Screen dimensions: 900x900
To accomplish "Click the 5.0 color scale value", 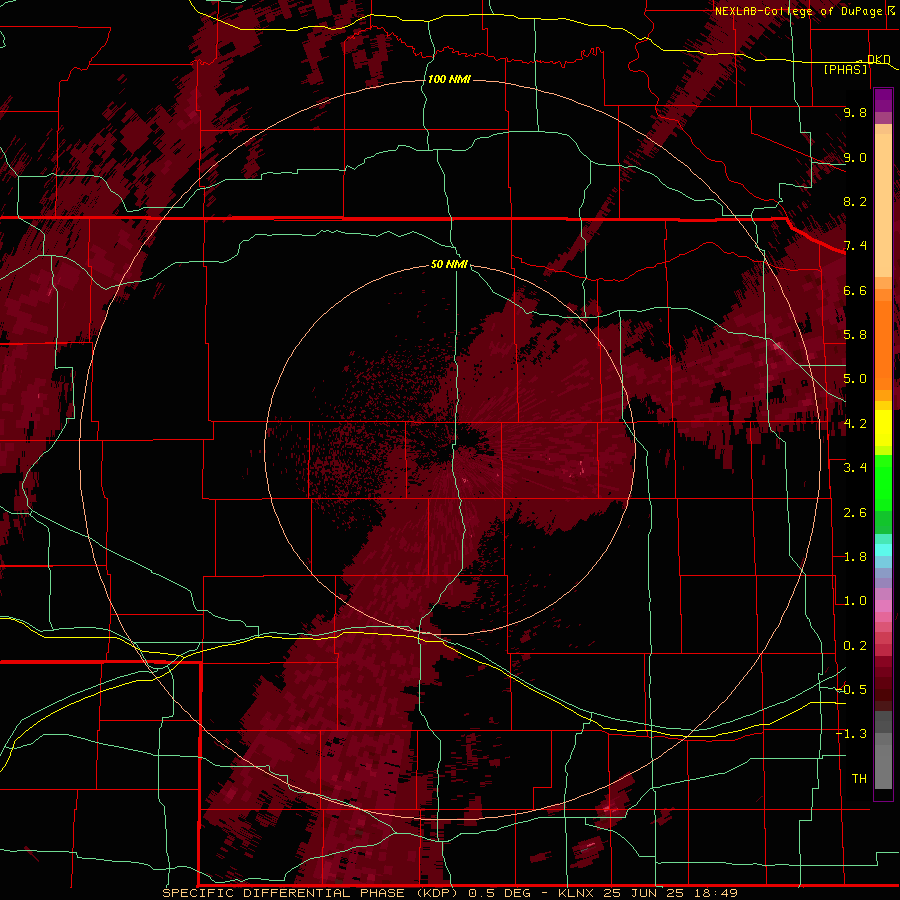I will [855, 379].
